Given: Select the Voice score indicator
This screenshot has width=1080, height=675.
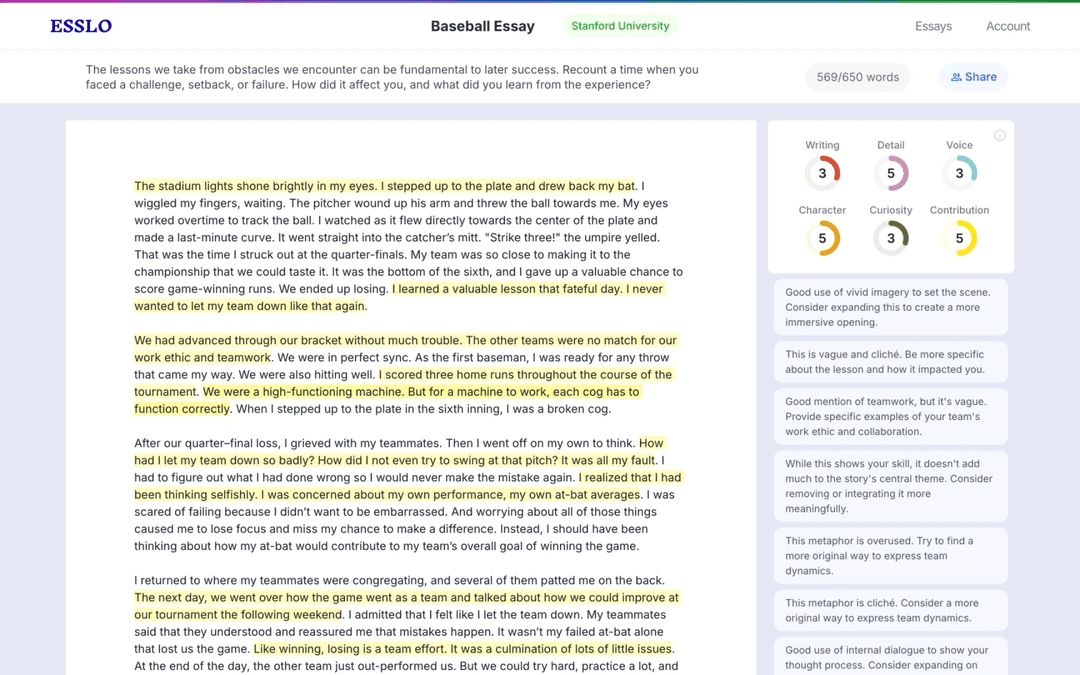Looking at the screenshot, I should (959, 172).
